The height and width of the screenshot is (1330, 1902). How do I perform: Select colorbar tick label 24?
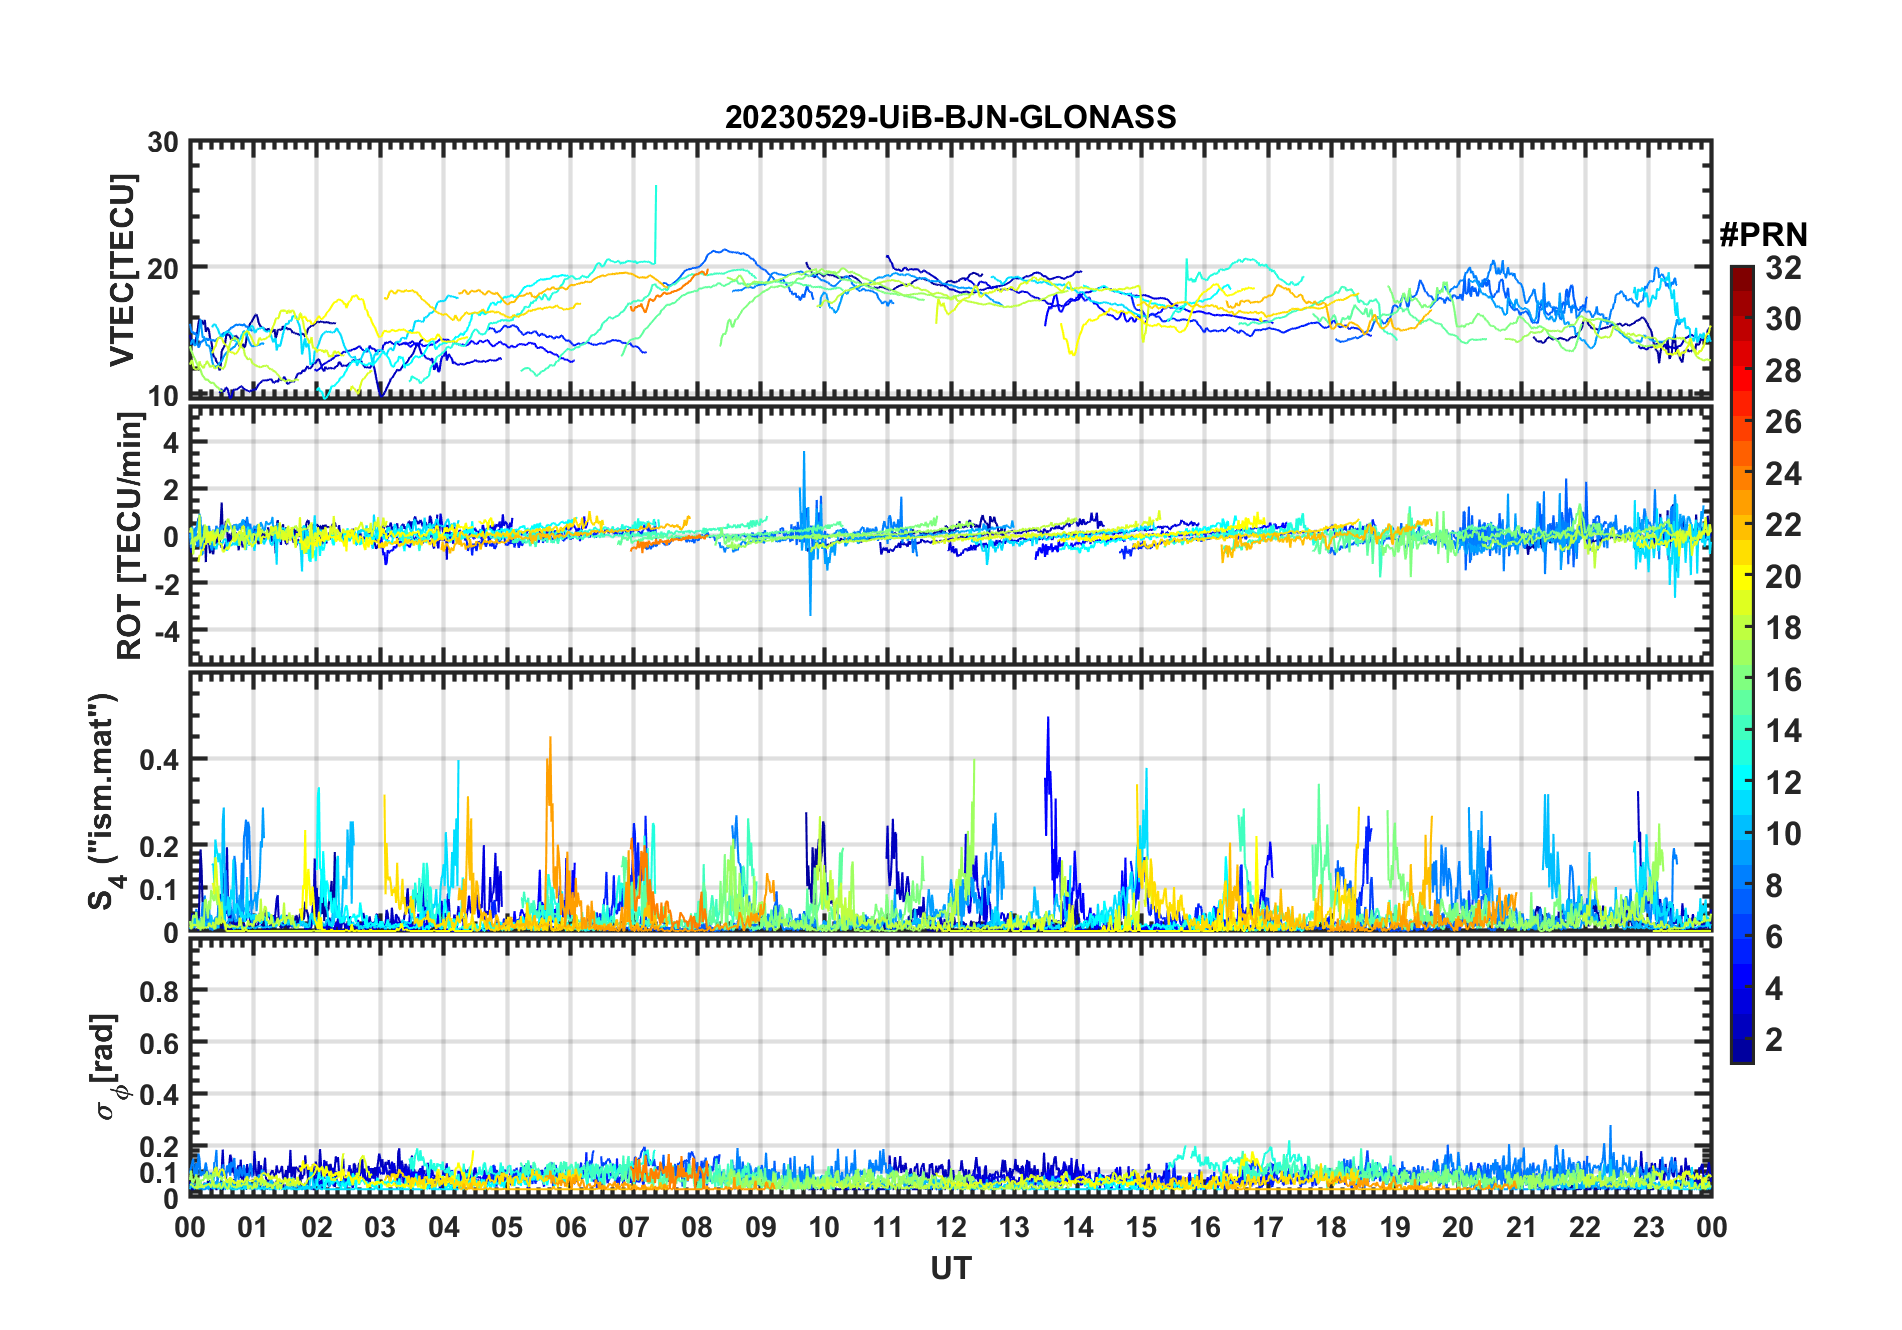coord(1782,474)
